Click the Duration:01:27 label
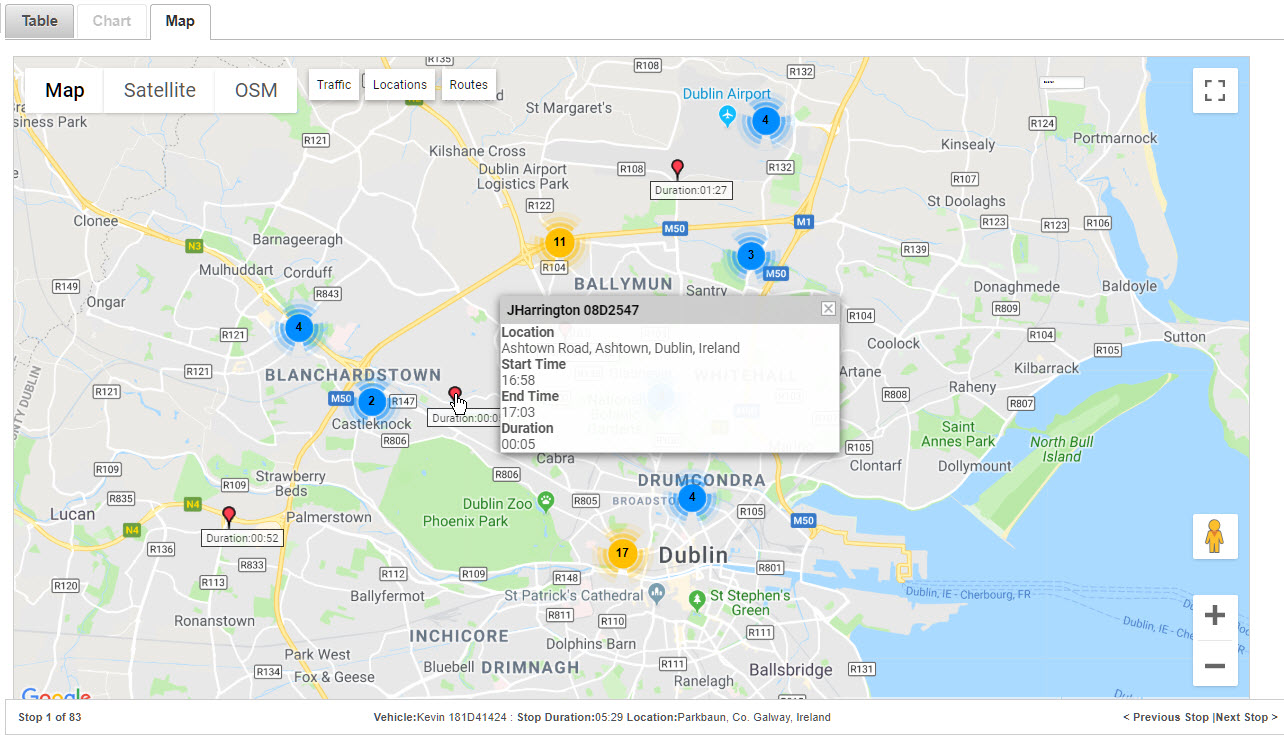Image resolution: width=1284 pixels, height=737 pixels. (691, 190)
